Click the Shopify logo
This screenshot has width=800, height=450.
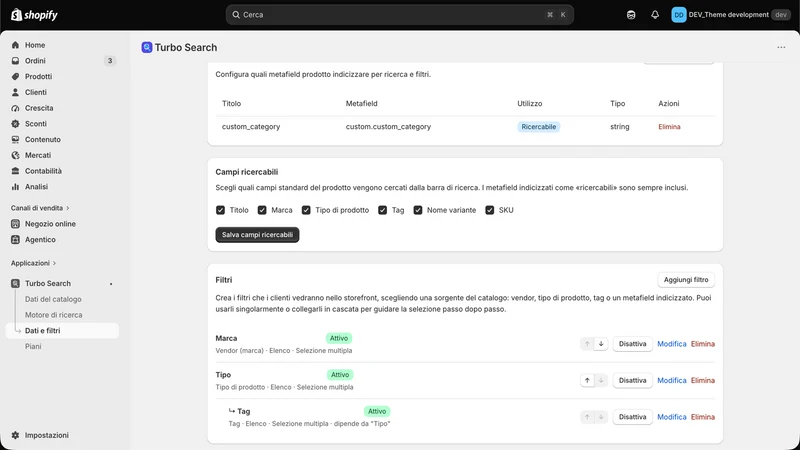34,15
